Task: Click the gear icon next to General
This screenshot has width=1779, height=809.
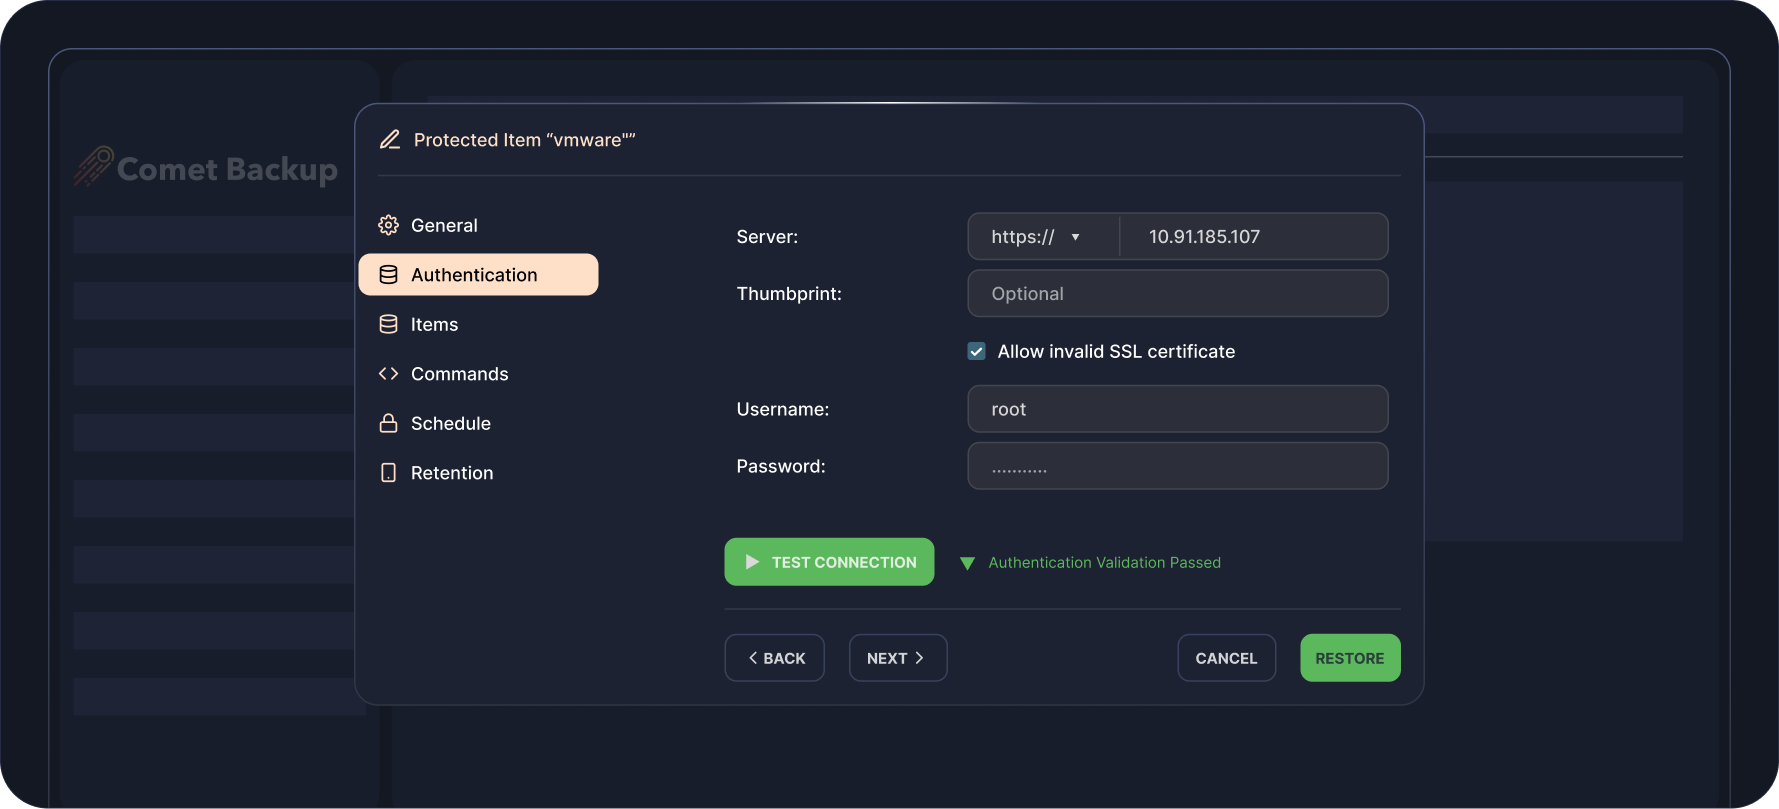Action: point(389,226)
